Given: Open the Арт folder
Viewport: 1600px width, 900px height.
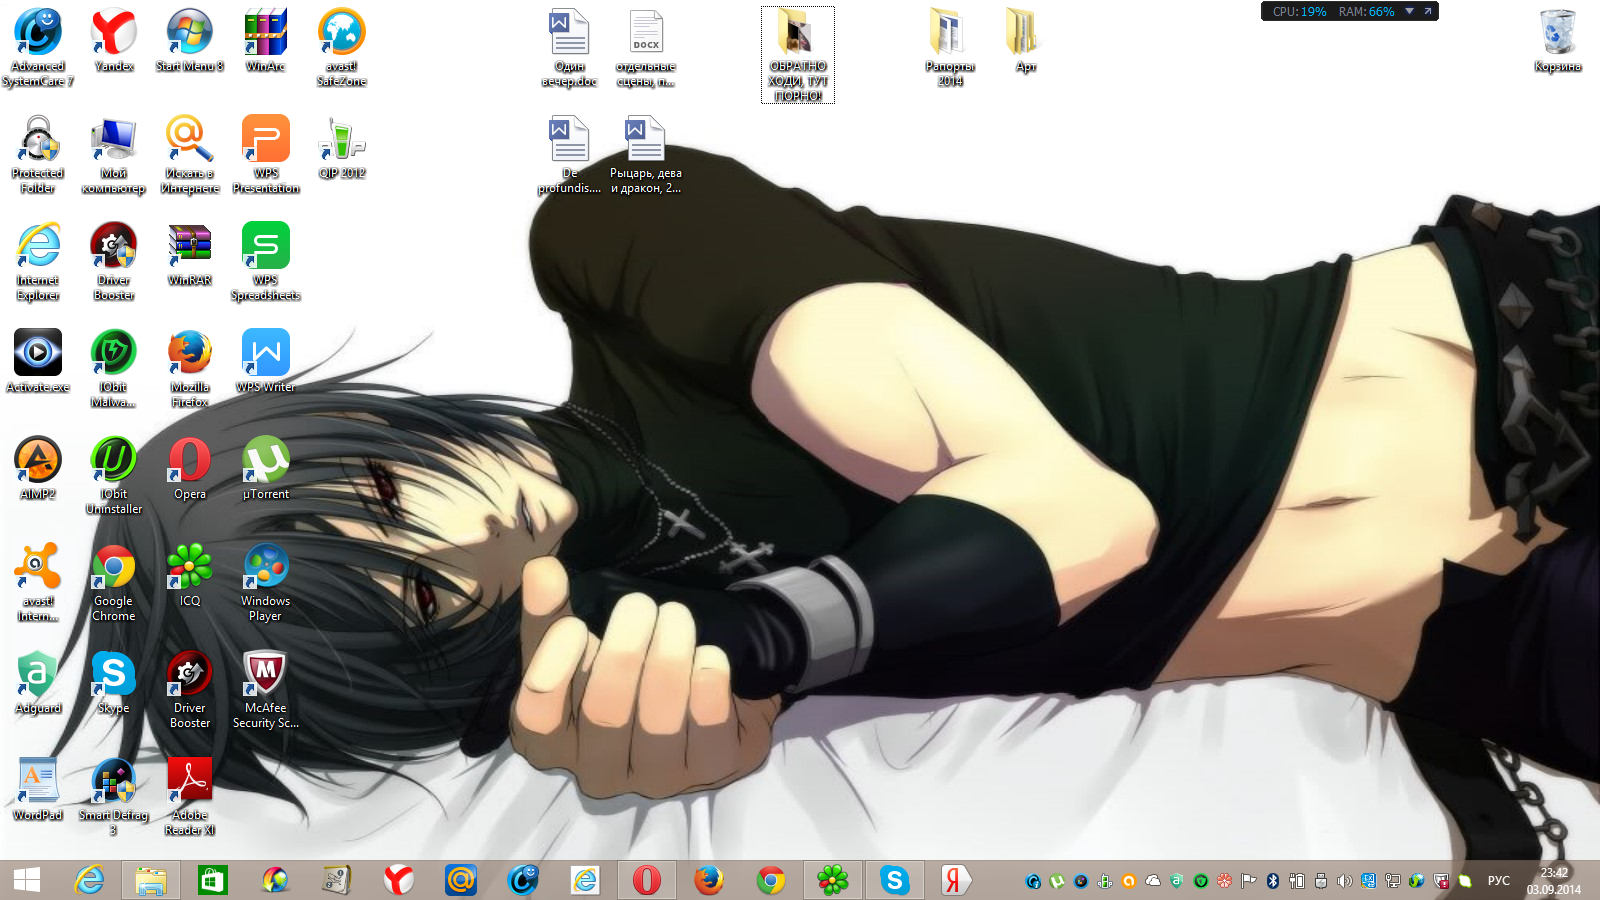Looking at the screenshot, I should pos(1026,40).
